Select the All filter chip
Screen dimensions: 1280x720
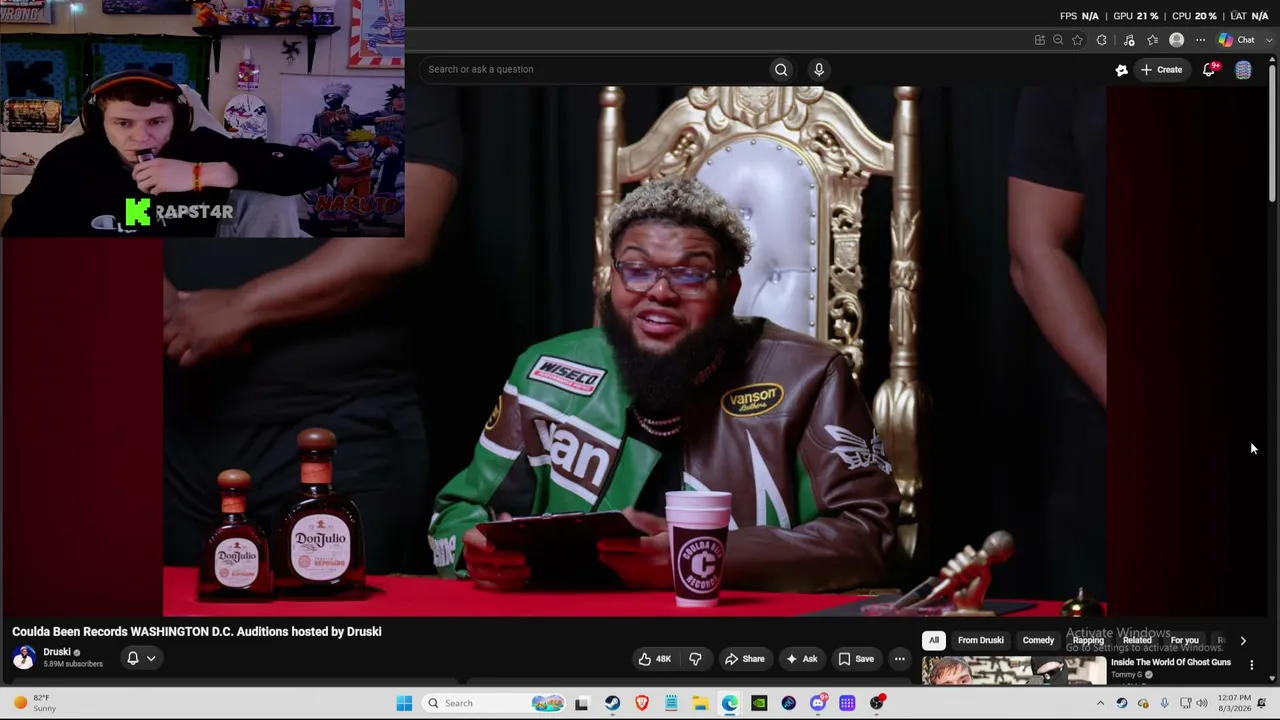pos(934,641)
